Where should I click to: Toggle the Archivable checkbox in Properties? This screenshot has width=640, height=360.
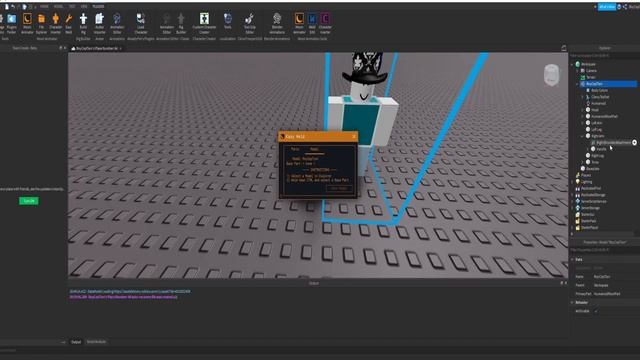tap(596, 311)
